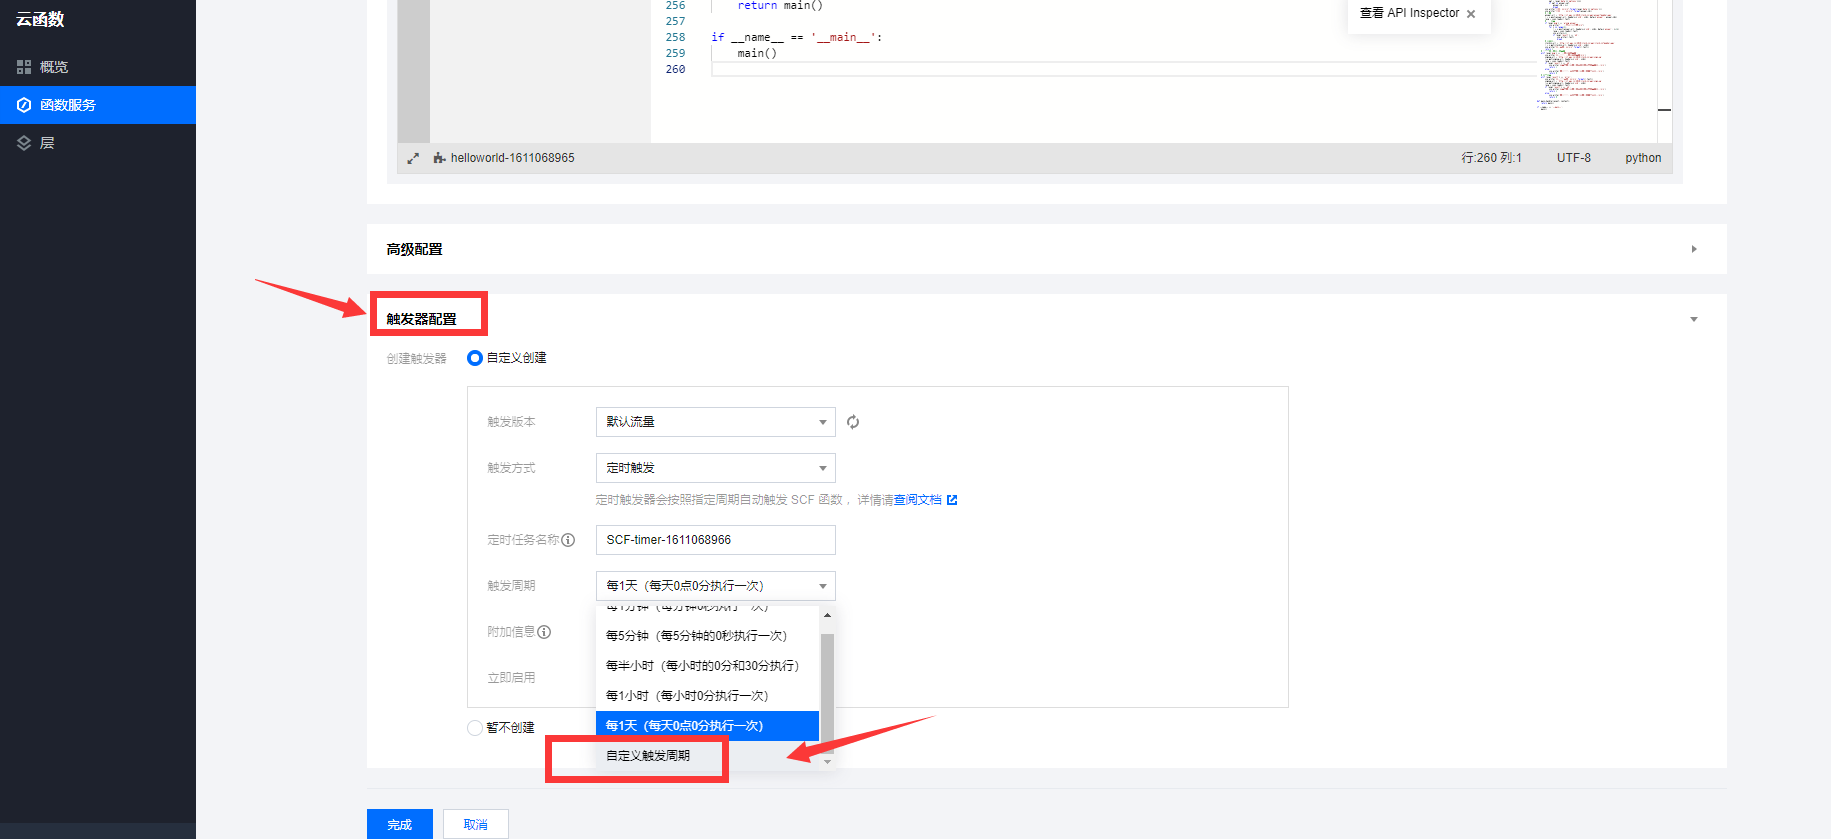Screen dimensions: 1831x839
Task: Show info tooltip for 附加信息
Action: pos(544,632)
